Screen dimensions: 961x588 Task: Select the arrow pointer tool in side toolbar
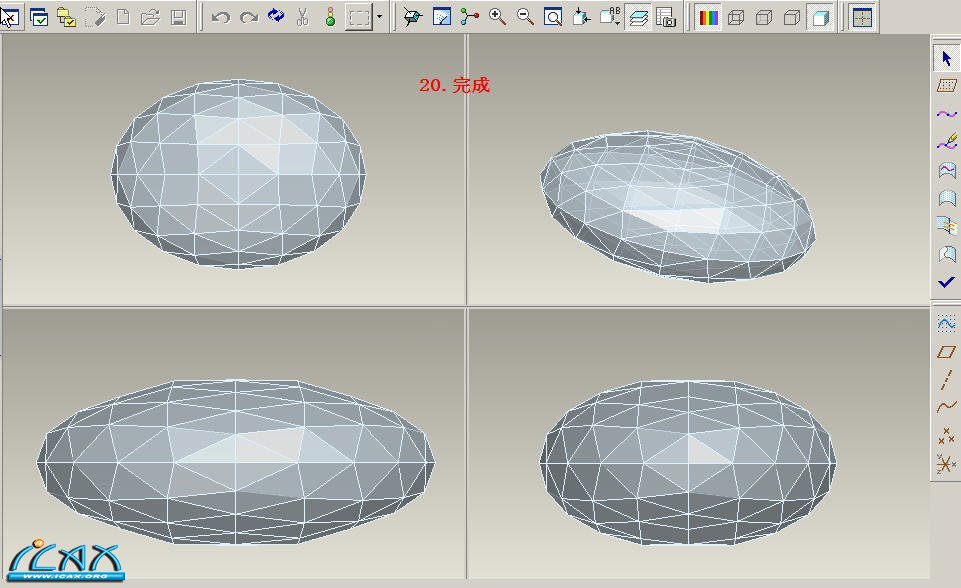point(946,59)
